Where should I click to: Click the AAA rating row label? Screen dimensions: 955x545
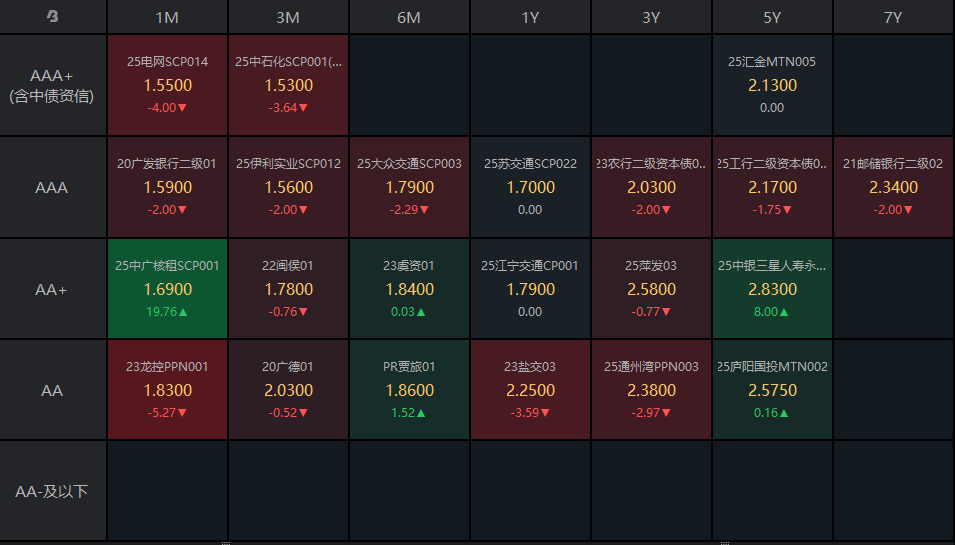(52, 187)
